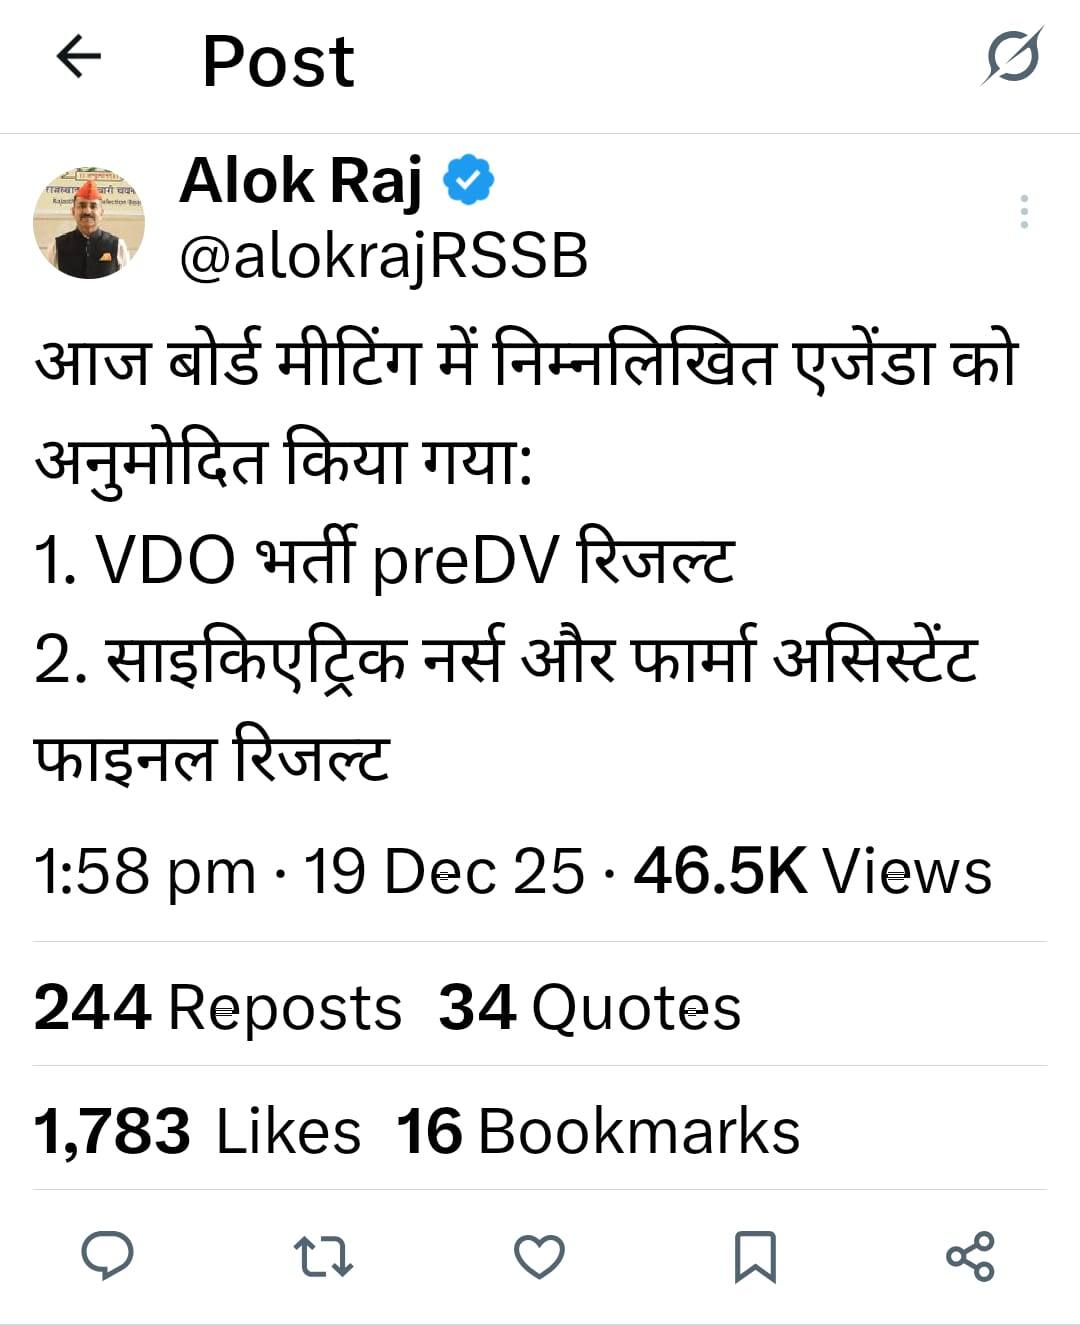
Task: Like the post with heart icon
Action: tap(540, 1257)
